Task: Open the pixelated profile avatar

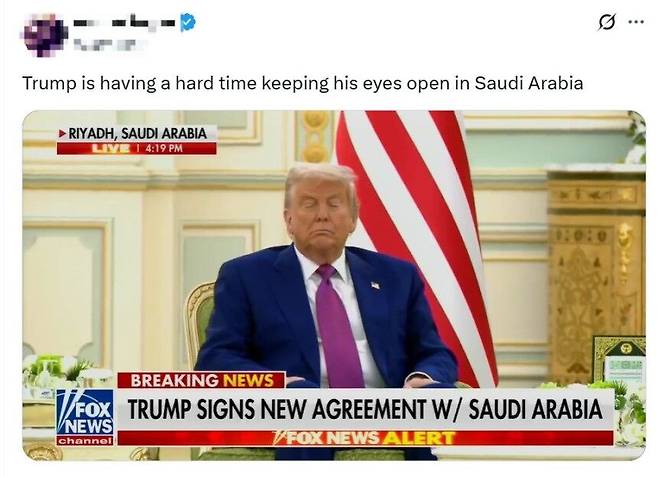Action: coord(44,34)
